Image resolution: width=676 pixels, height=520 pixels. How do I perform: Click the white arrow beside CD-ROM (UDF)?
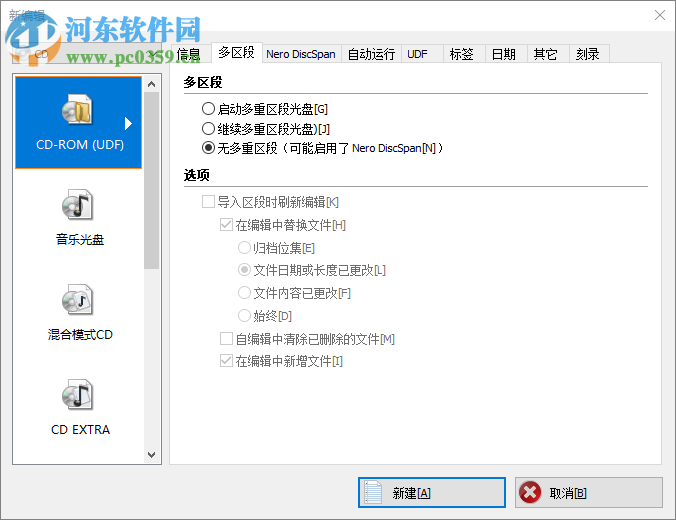tap(128, 123)
